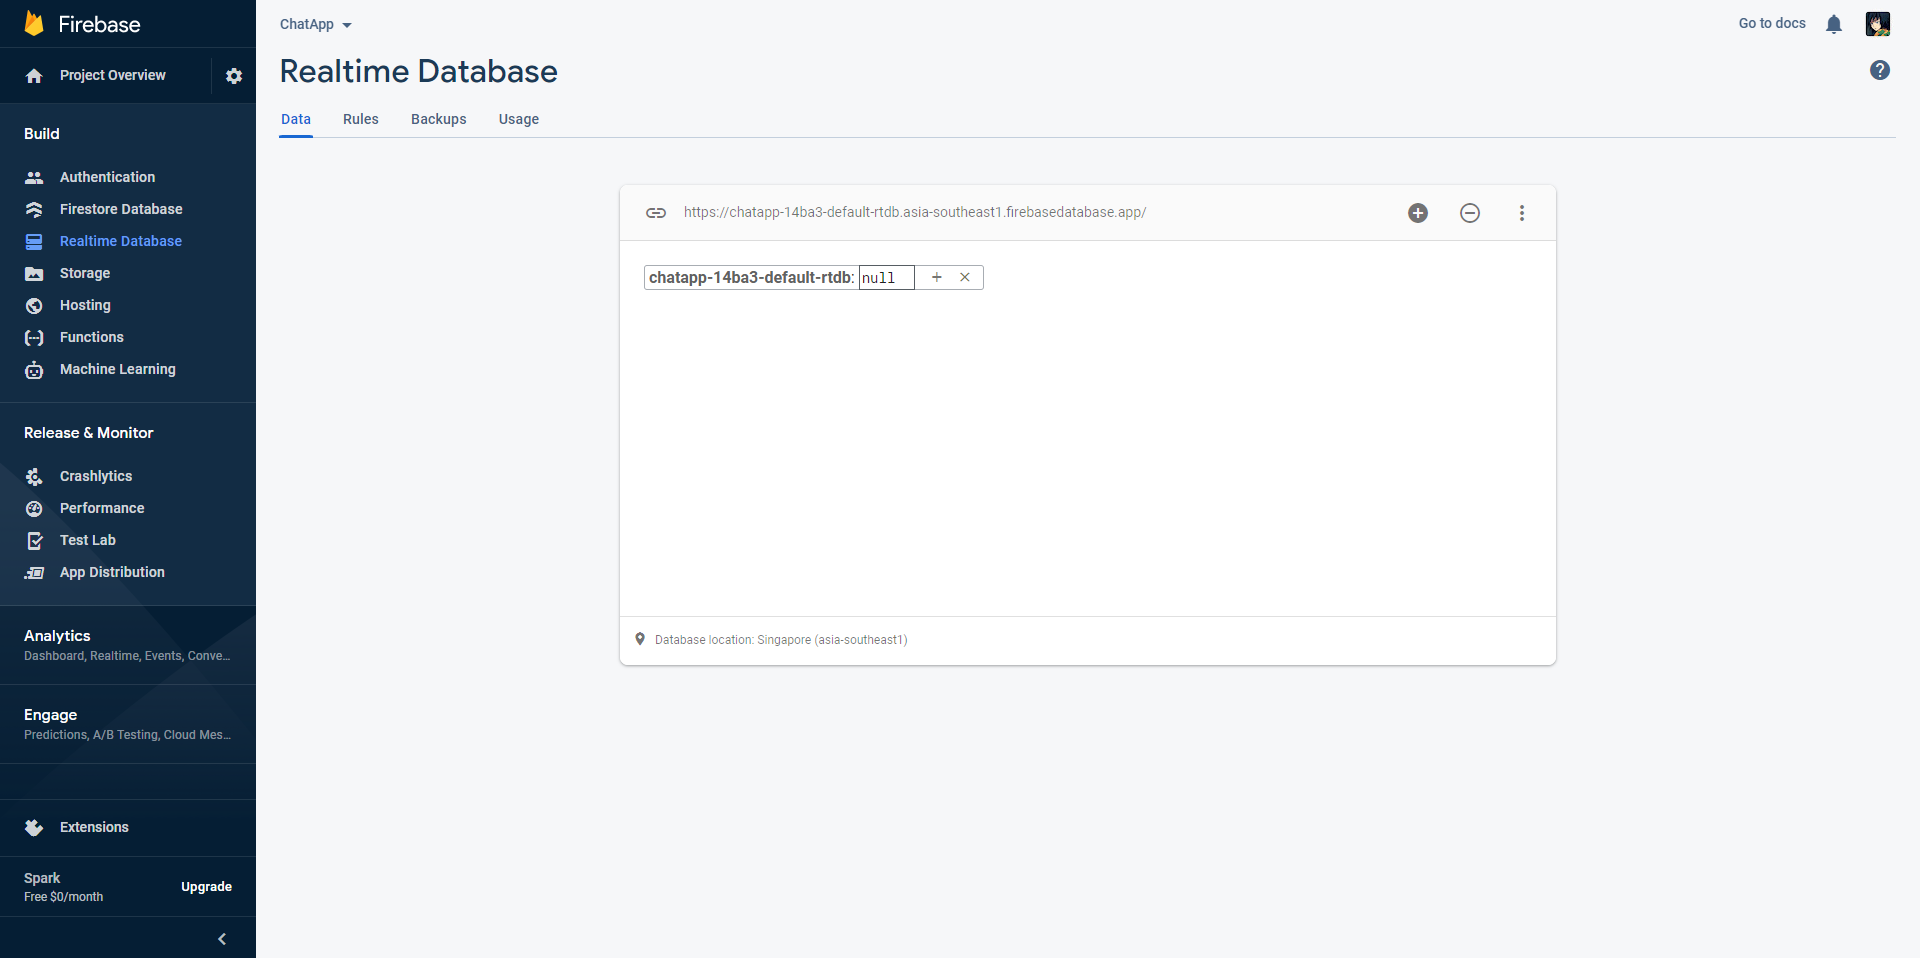The height and width of the screenshot is (958, 1920).
Task: Open Hosting in the sidebar
Action: pos(85,305)
